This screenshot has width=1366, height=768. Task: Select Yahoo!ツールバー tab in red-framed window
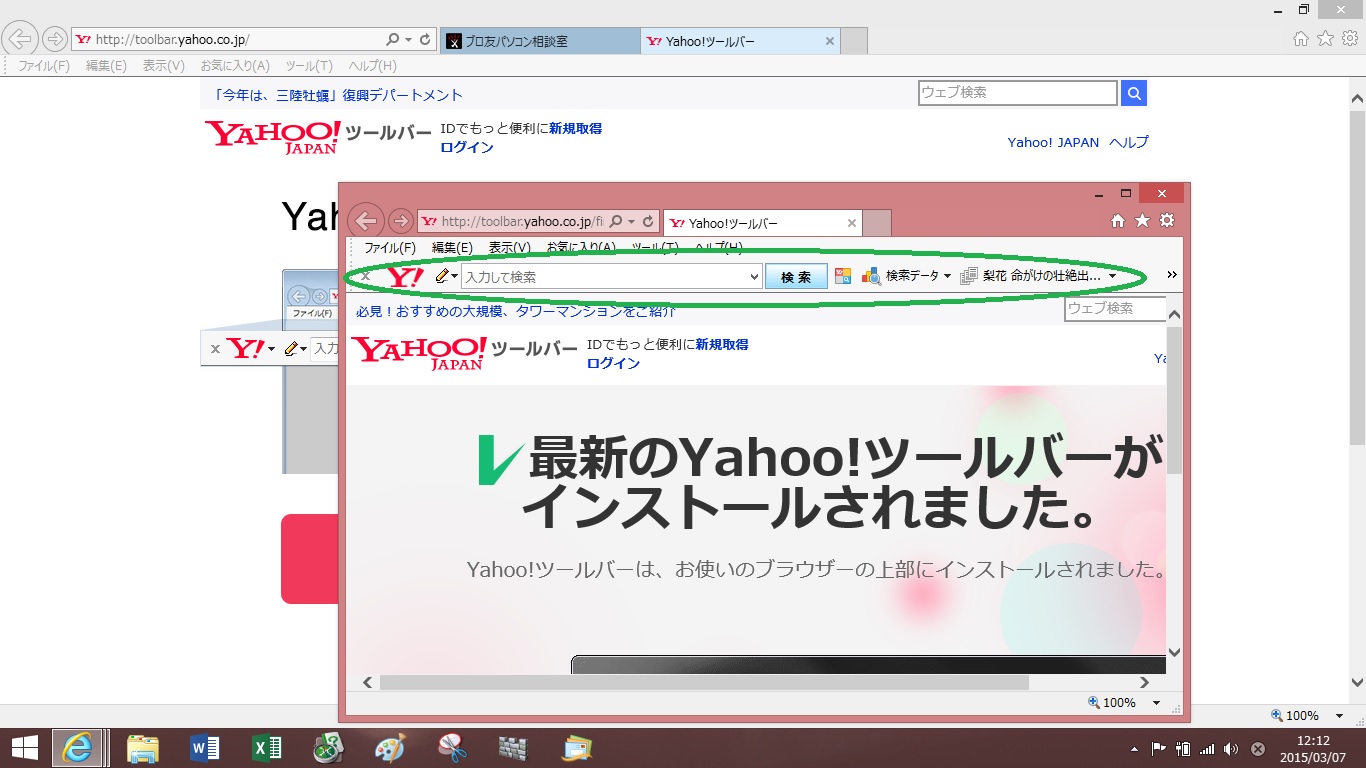[762, 223]
